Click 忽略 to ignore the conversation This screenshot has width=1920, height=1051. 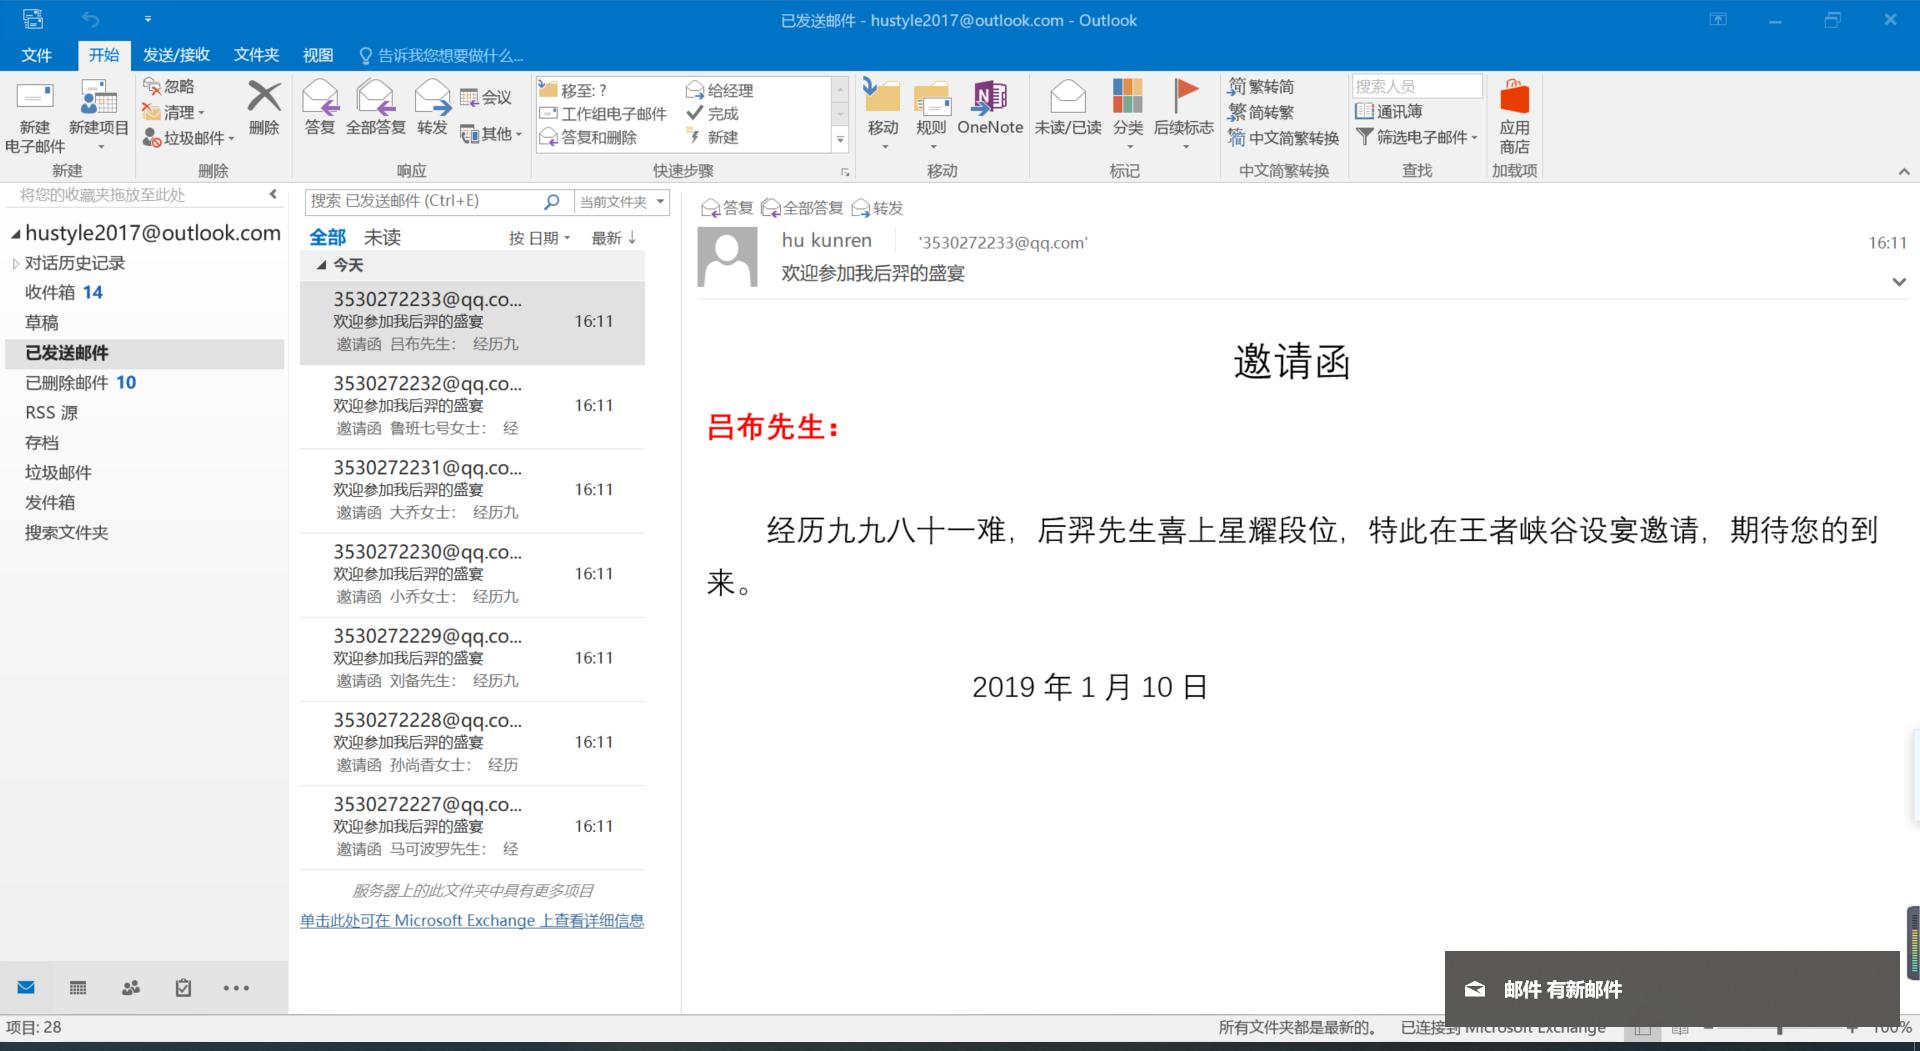[170, 86]
